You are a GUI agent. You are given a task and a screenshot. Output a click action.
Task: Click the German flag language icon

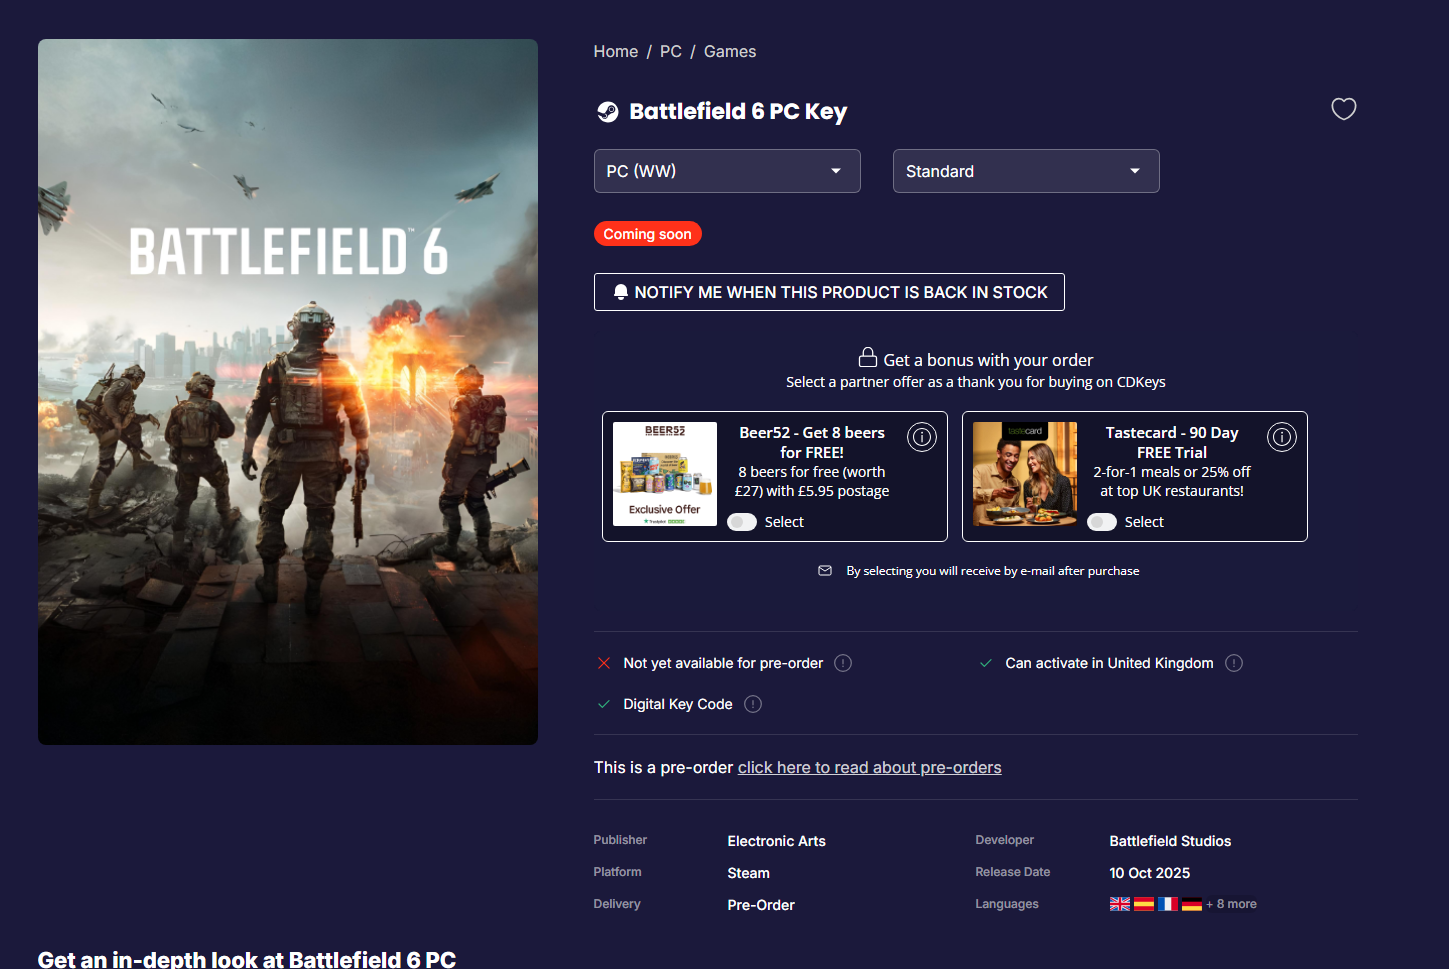[x=1192, y=904]
